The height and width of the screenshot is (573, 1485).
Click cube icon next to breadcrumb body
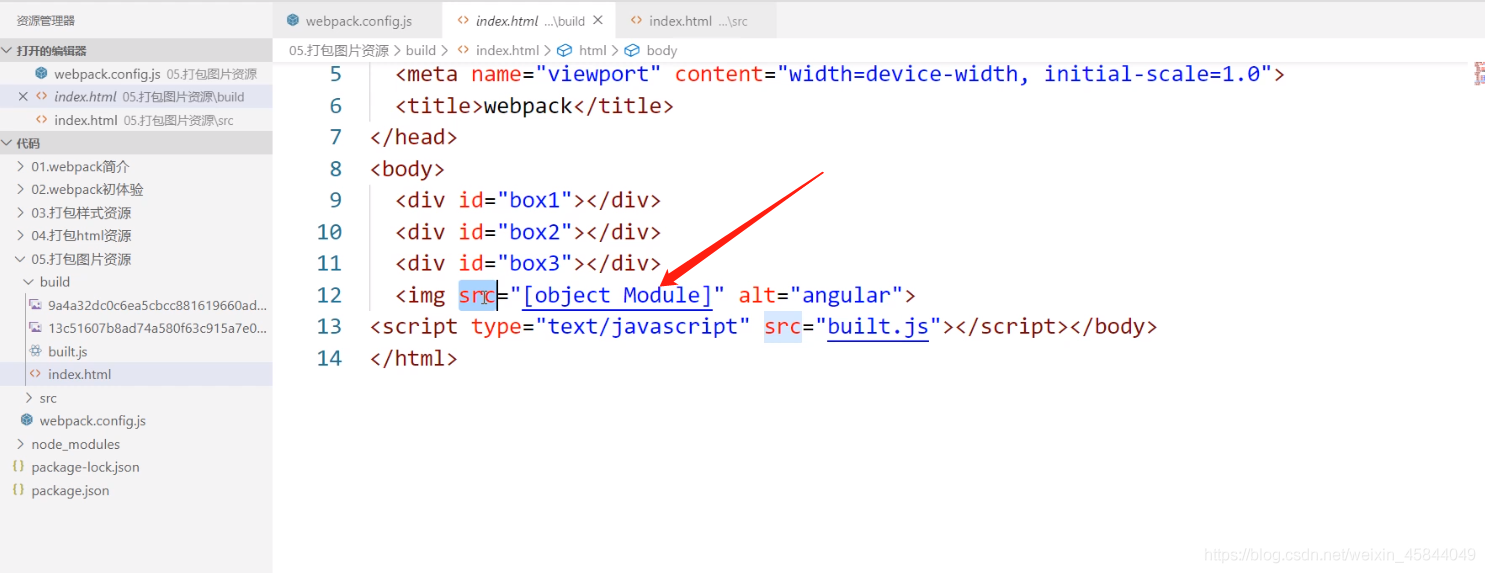click(632, 50)
